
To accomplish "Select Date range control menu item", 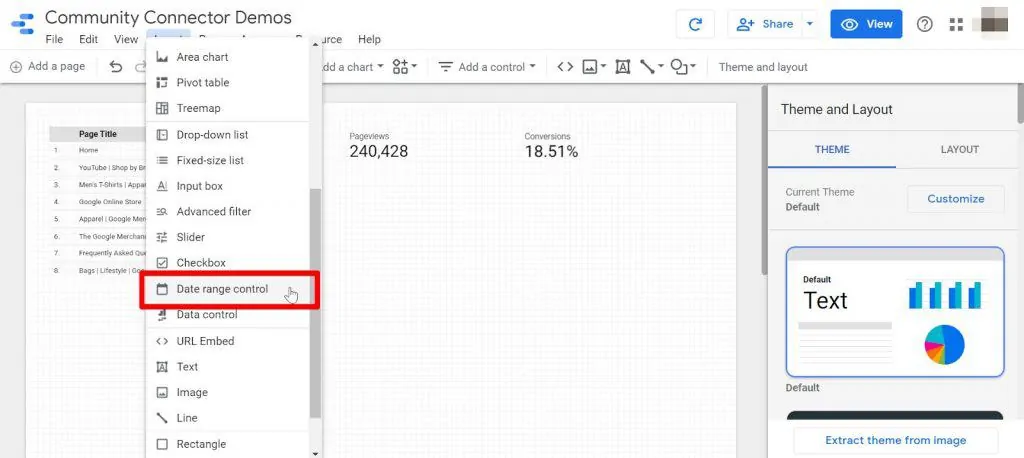I will click(x=227, y=289).
